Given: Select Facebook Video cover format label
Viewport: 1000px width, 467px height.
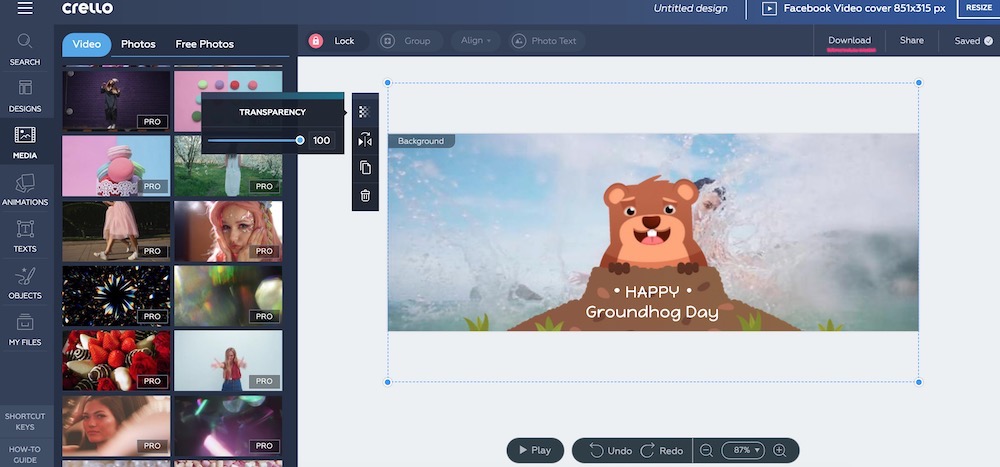Looking at the screenshot, I should [x=864, y=8].
